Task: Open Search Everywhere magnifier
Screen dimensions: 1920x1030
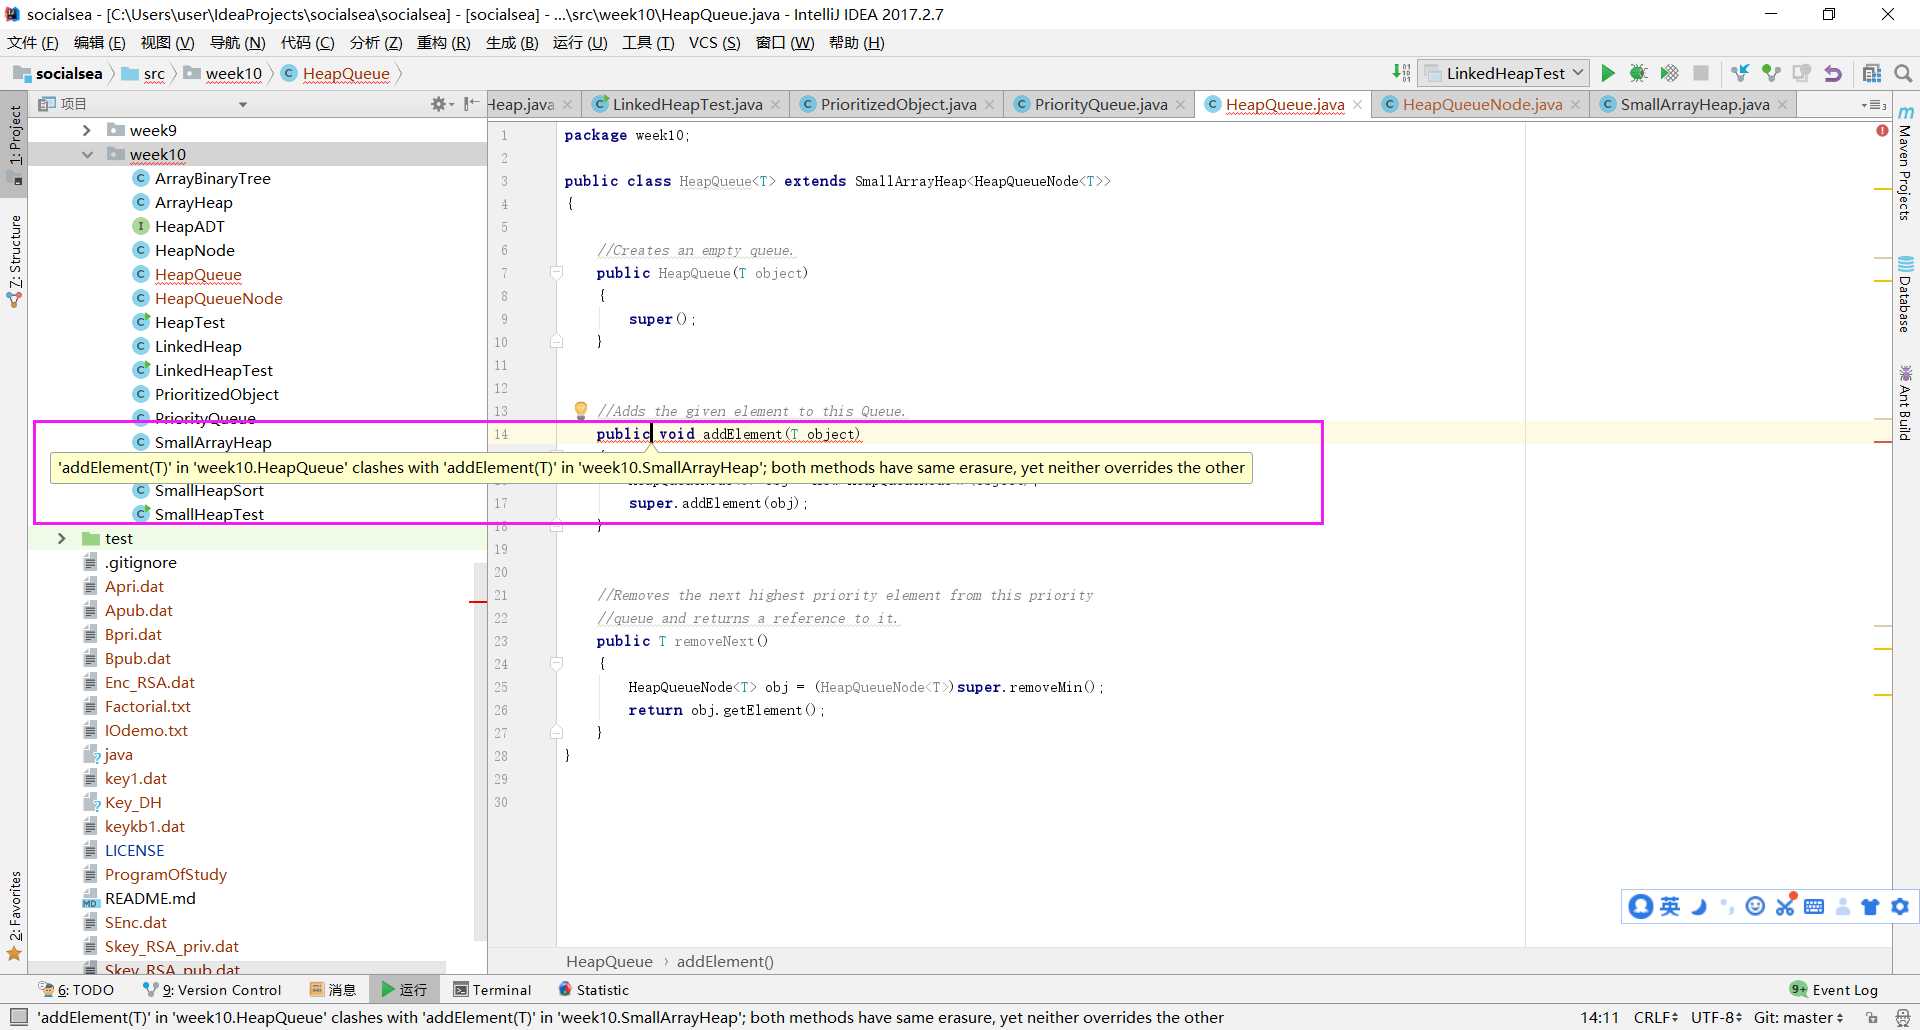Action: point(1903,73)
